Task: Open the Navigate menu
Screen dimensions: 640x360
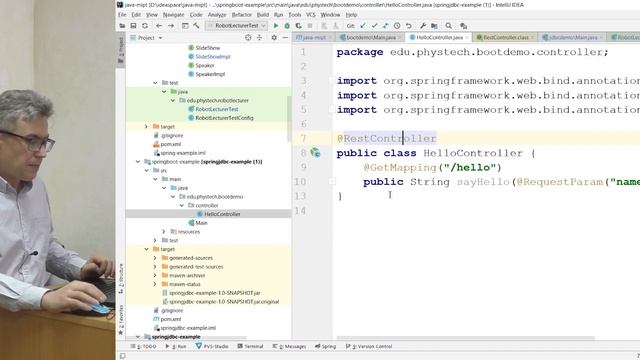Action: click(x=173, y=15)
